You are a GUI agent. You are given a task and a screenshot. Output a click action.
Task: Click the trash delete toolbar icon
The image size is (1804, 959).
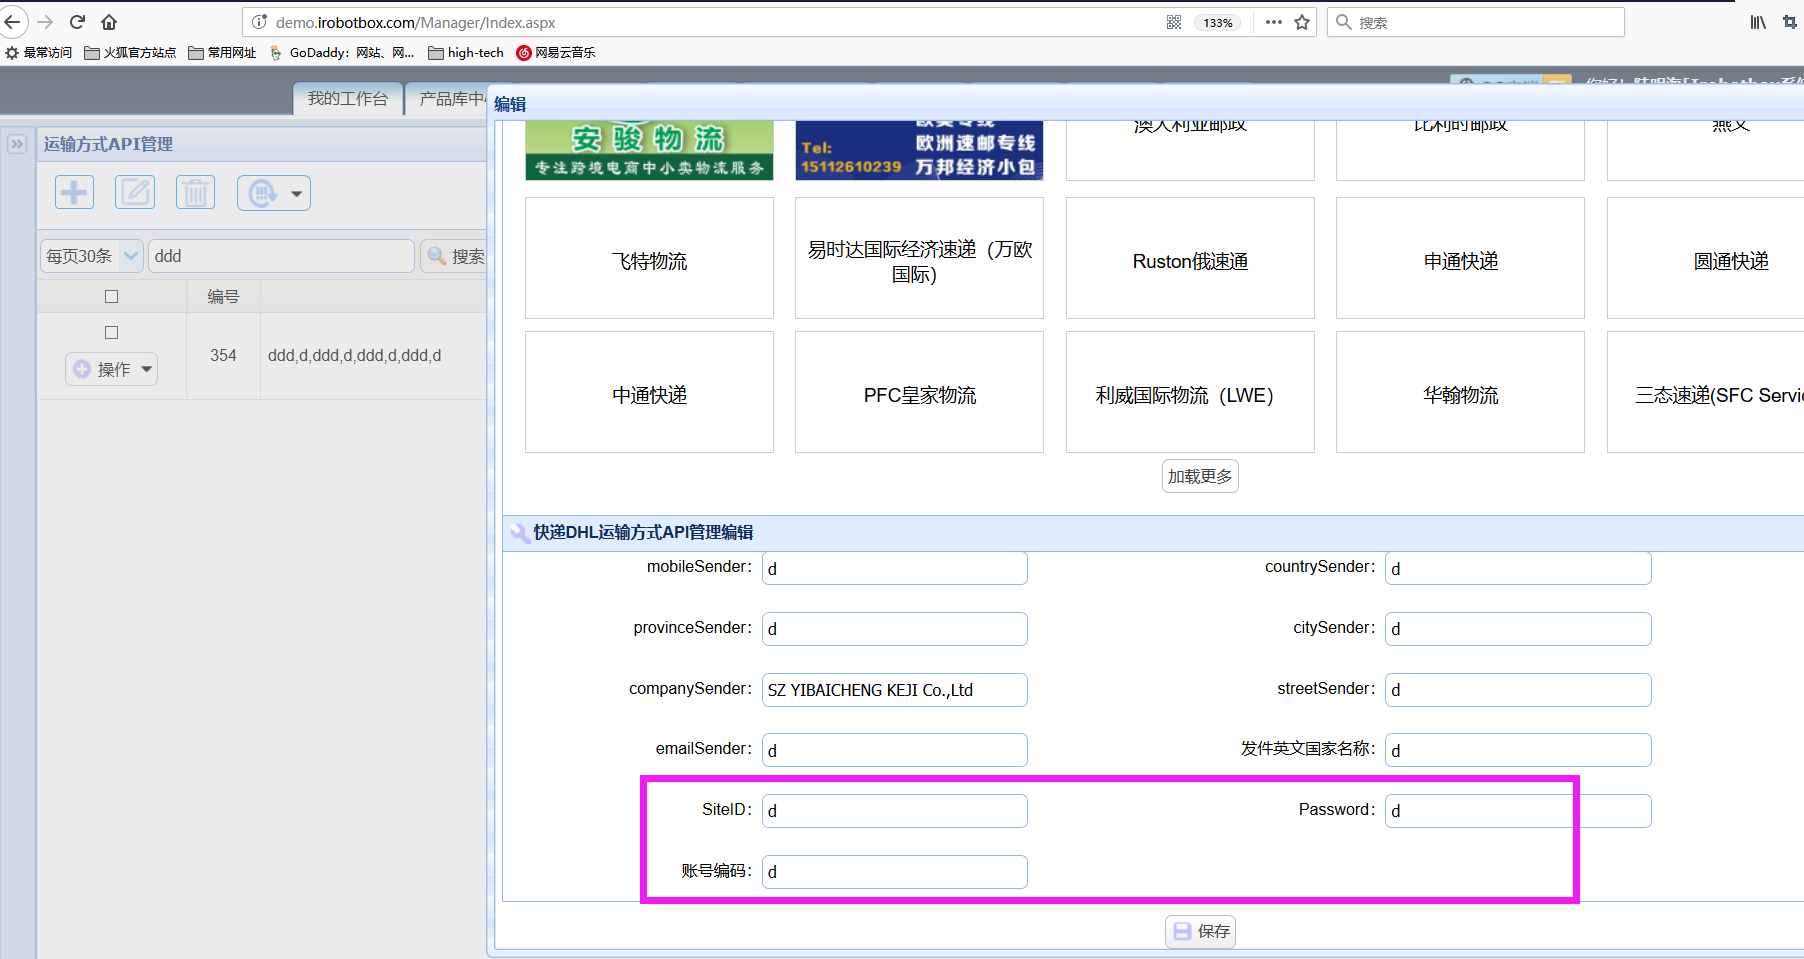click(x=196, y=192)
